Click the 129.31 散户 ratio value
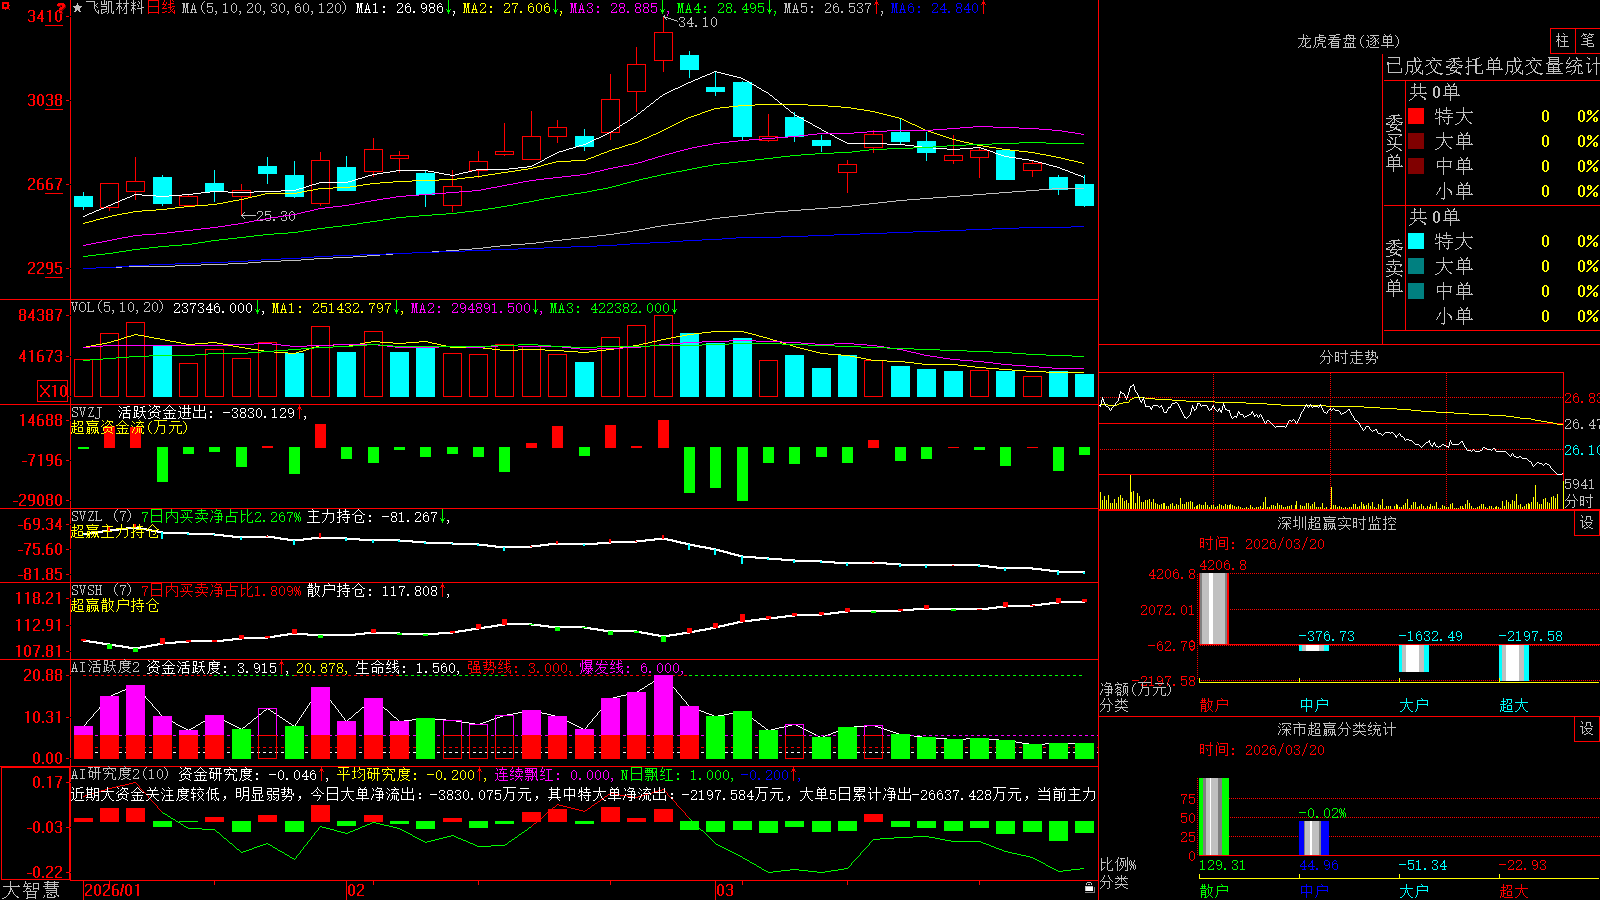 point(1222,865)
